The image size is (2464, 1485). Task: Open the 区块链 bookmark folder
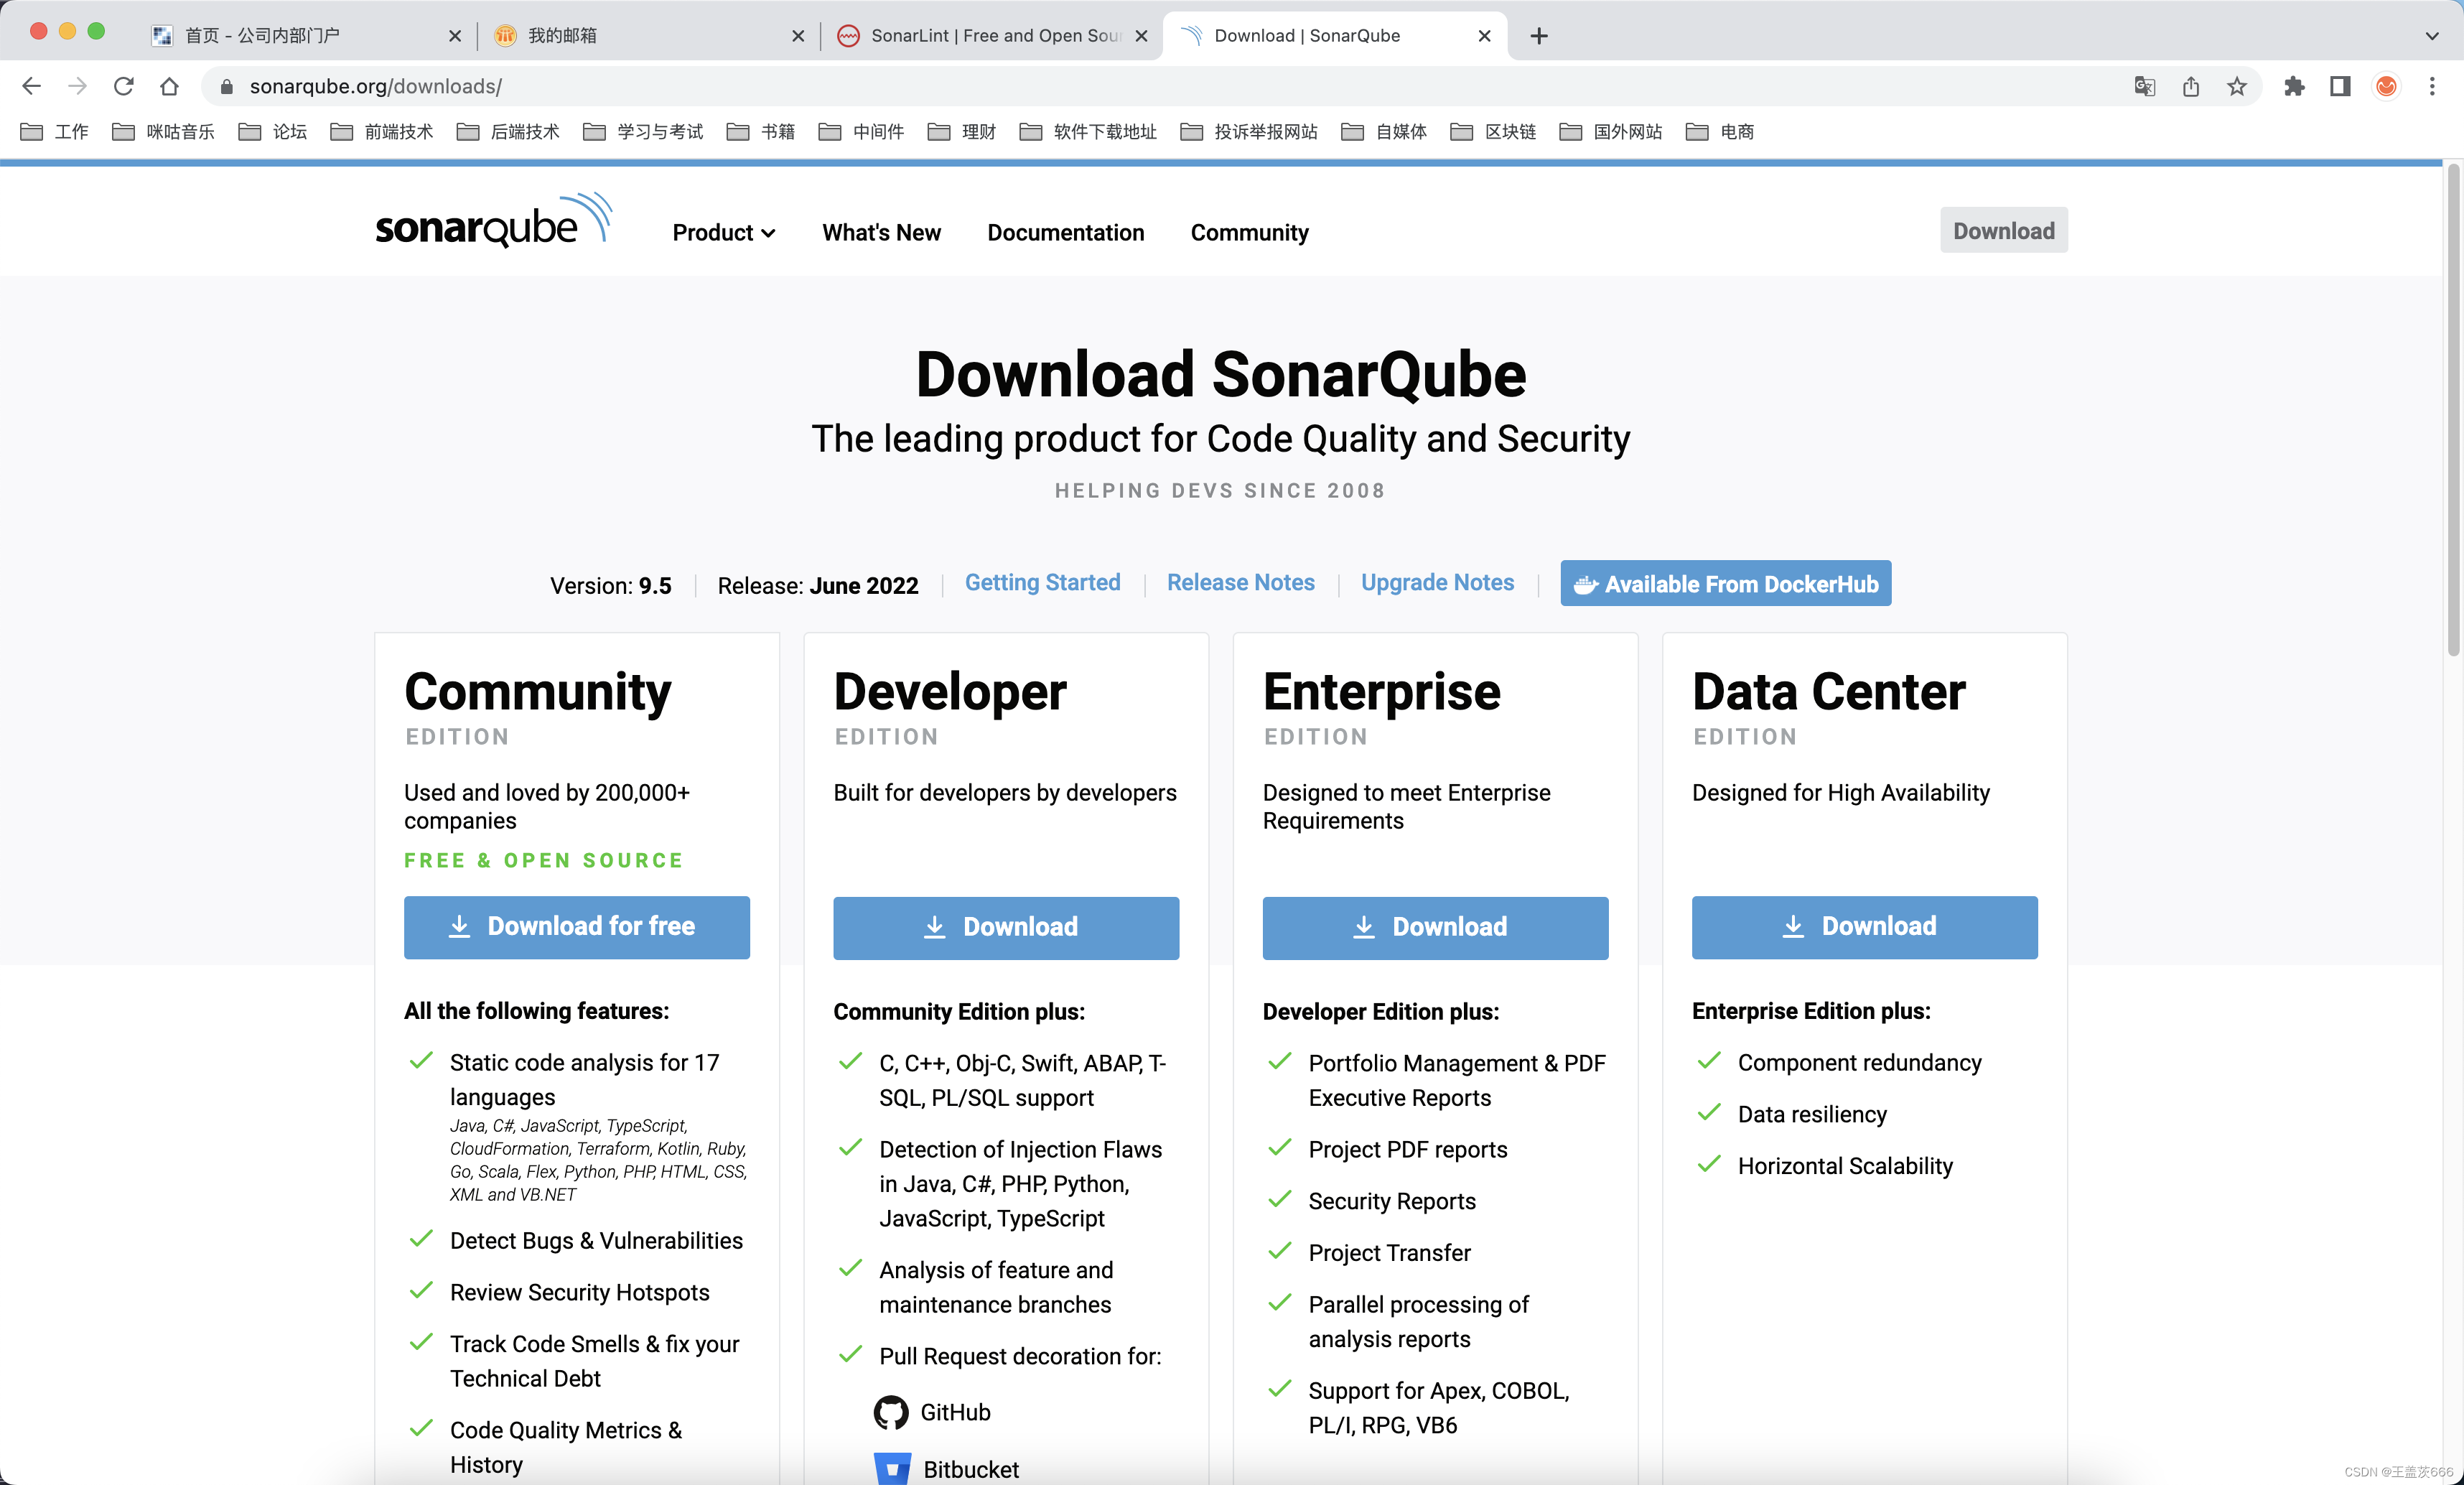coord(1494,131)
